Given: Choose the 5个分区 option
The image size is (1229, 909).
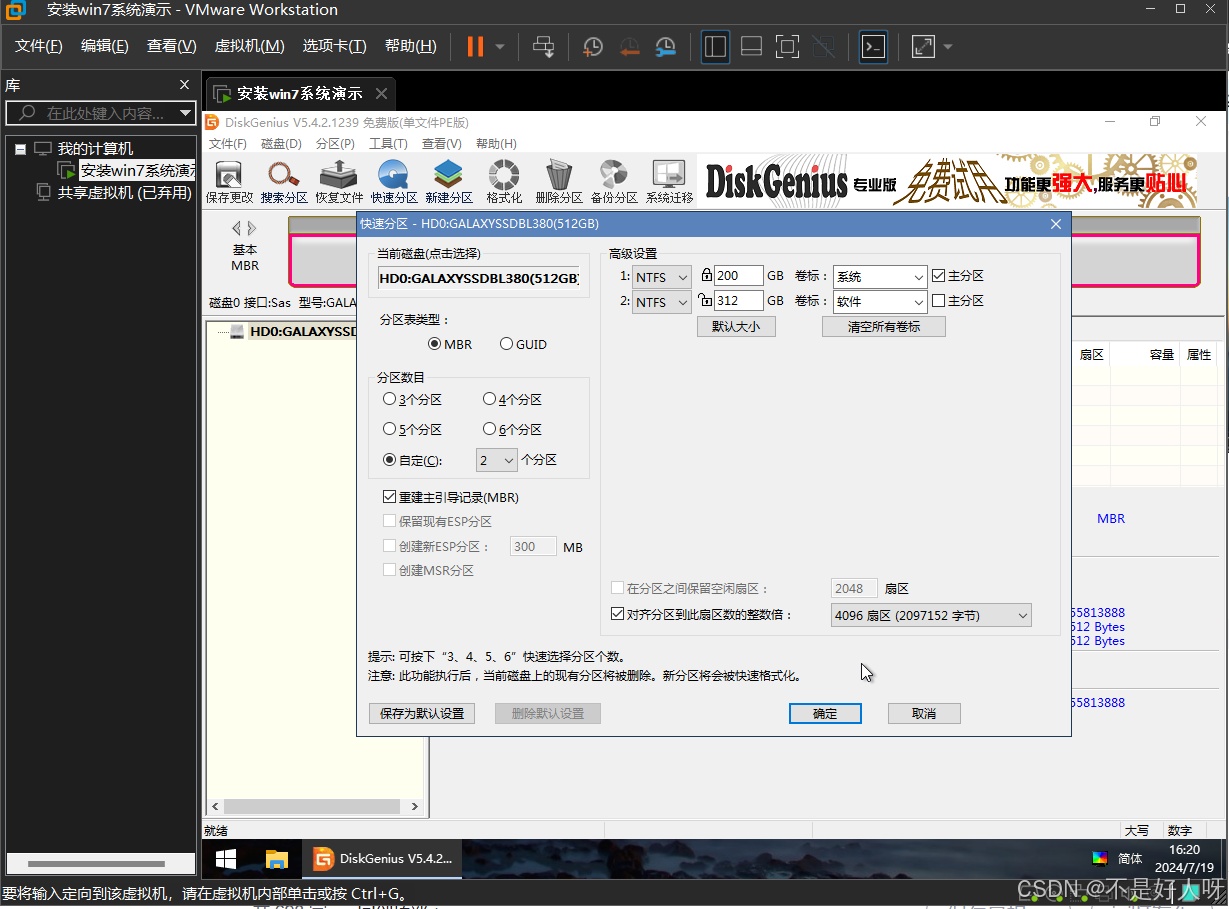Looking at the screenshot, I should [x=412, y=429].
